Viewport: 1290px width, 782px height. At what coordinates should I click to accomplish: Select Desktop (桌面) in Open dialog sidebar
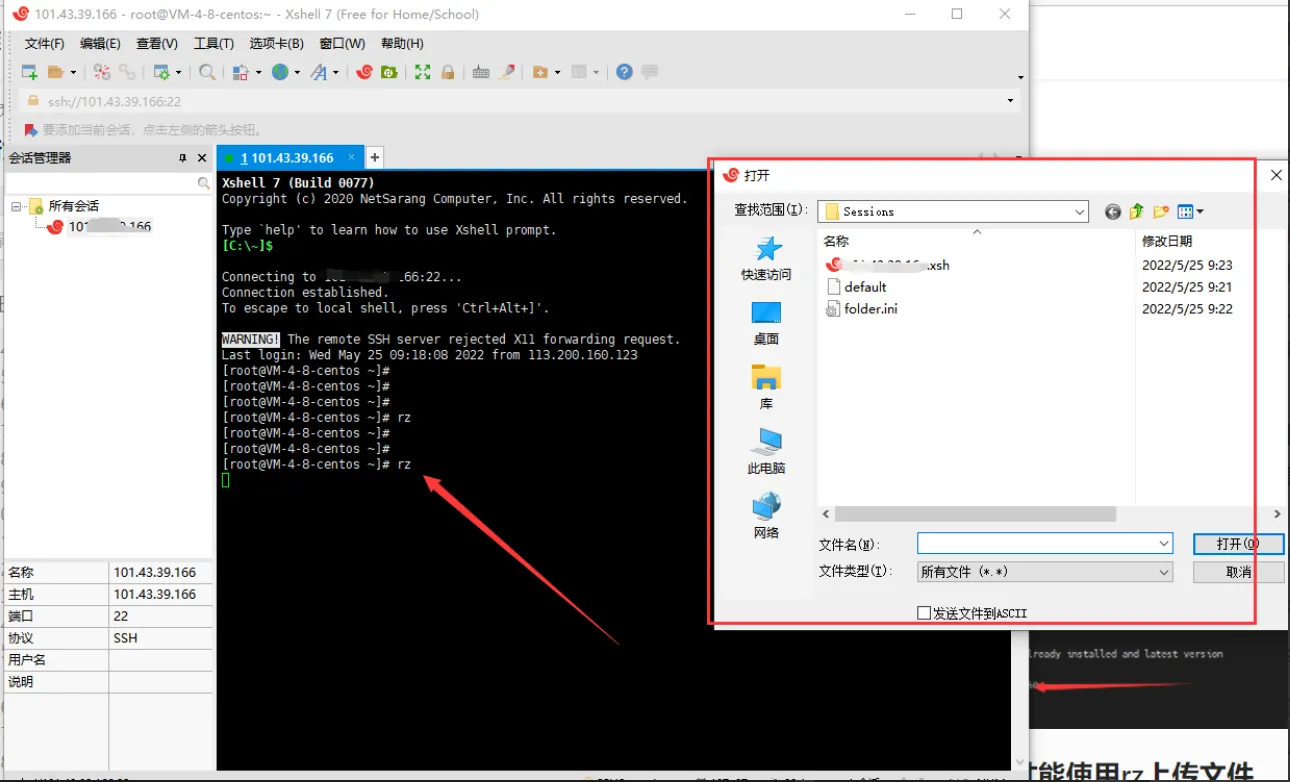767,323
